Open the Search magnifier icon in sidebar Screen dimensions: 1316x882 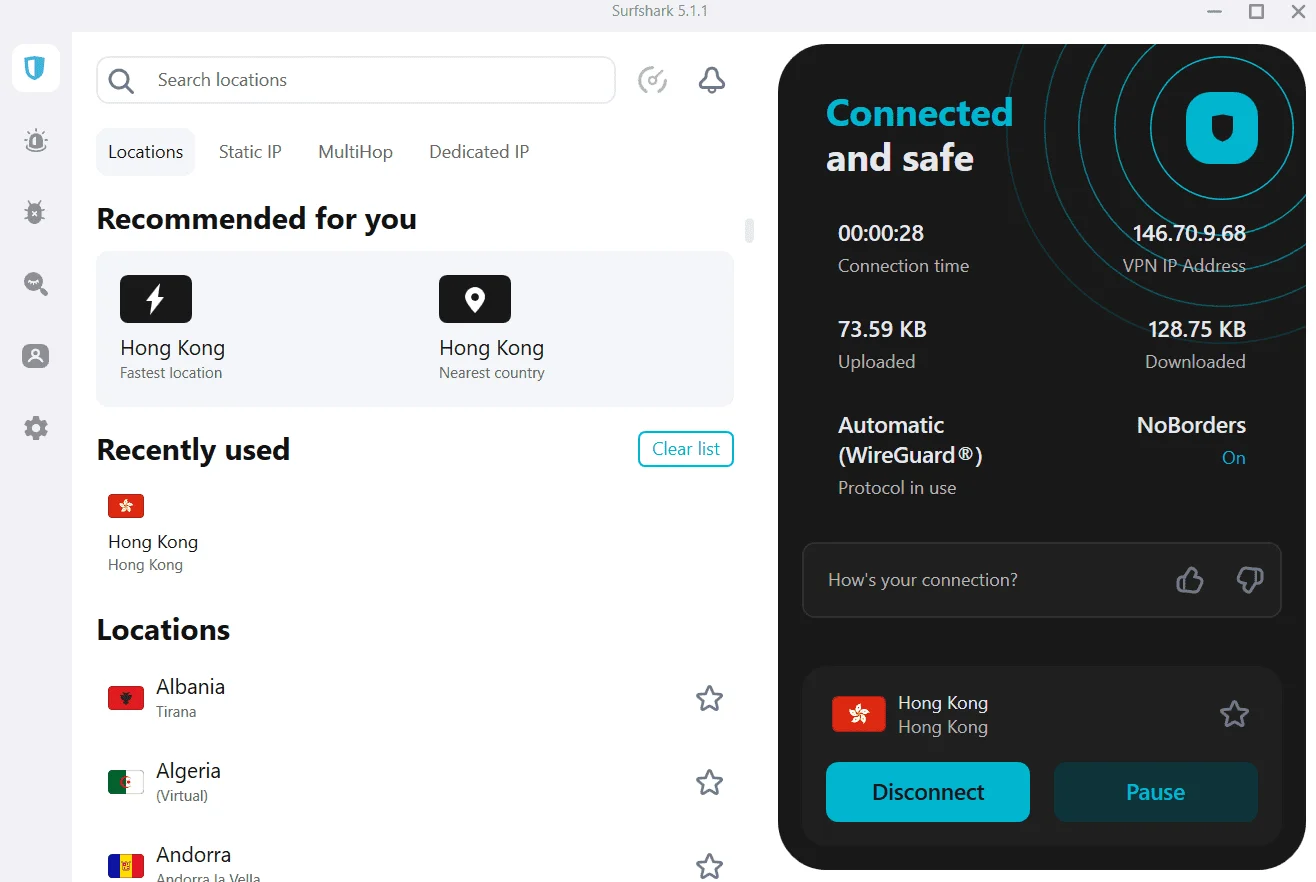tap(36, 284)
